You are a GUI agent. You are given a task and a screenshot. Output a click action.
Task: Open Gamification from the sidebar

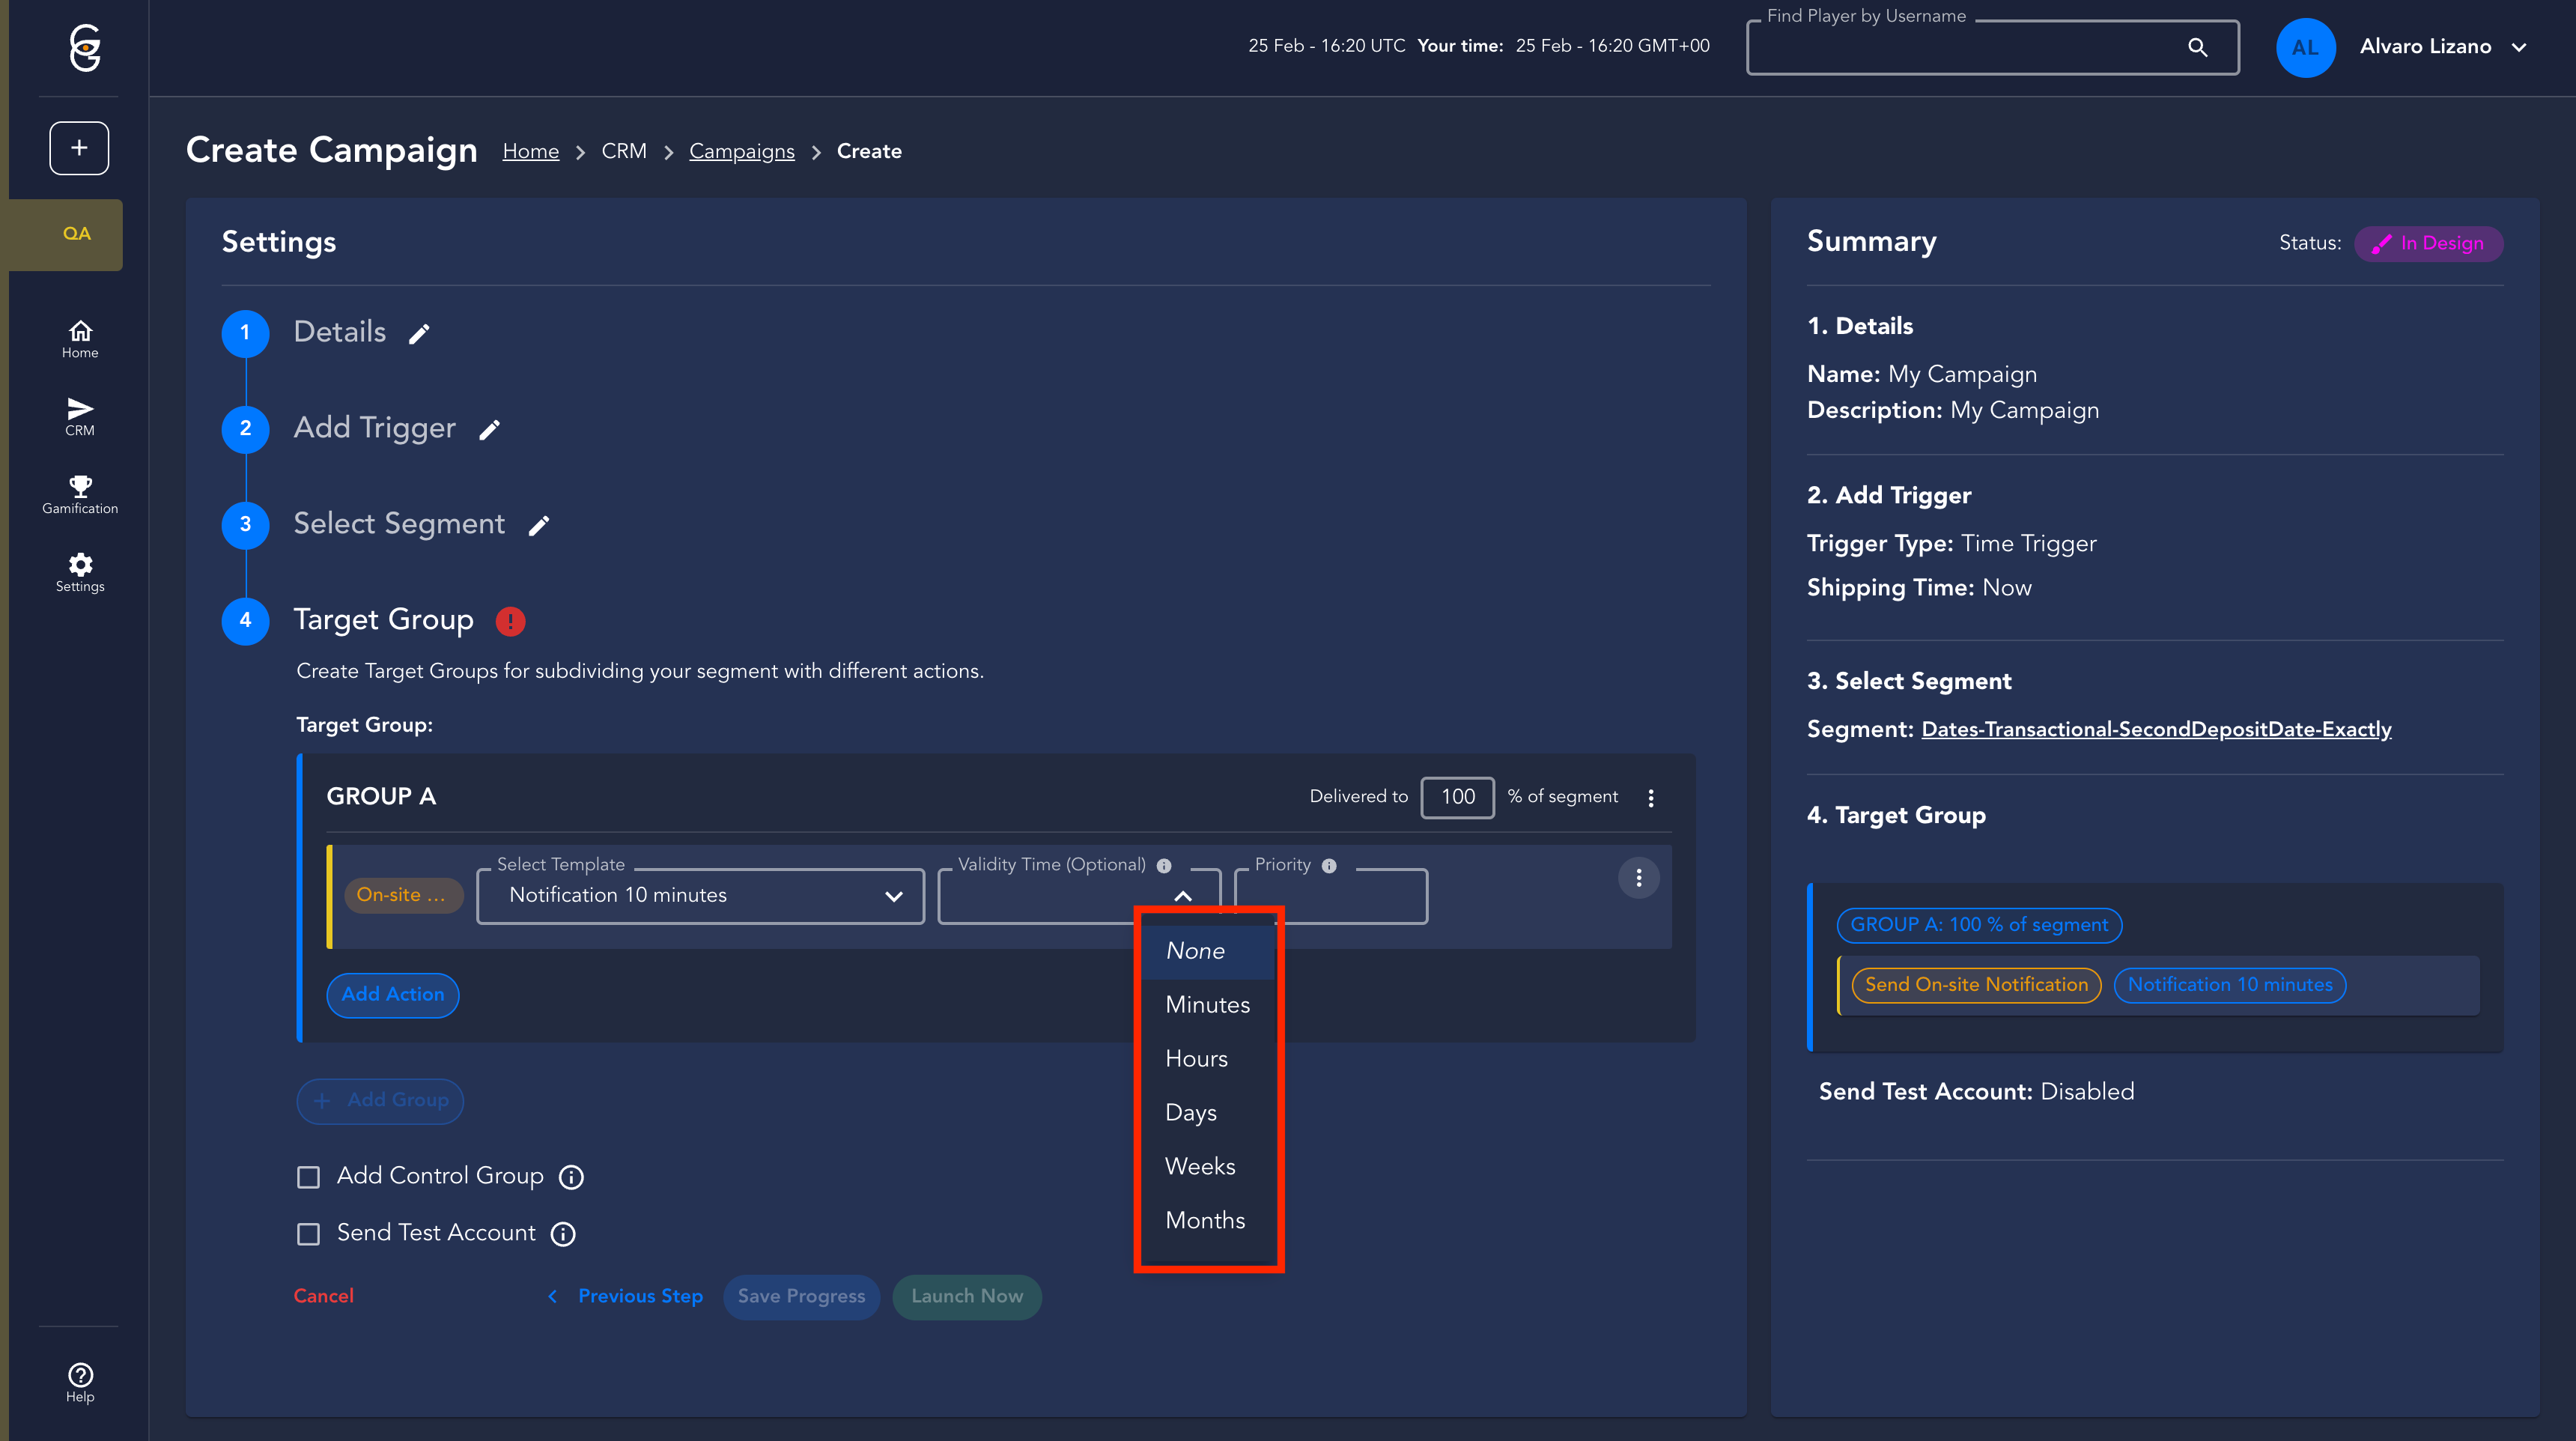(80, 495)
